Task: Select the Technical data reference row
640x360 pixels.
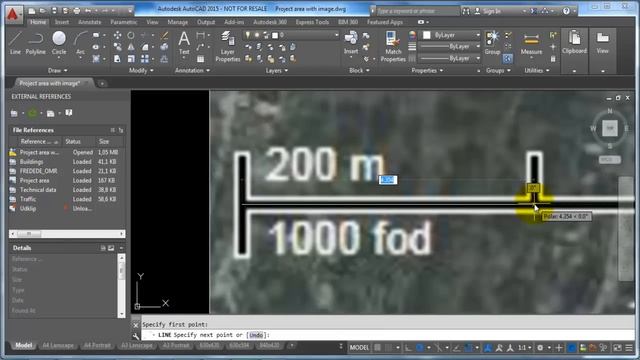Action: [x=66, y=190]
